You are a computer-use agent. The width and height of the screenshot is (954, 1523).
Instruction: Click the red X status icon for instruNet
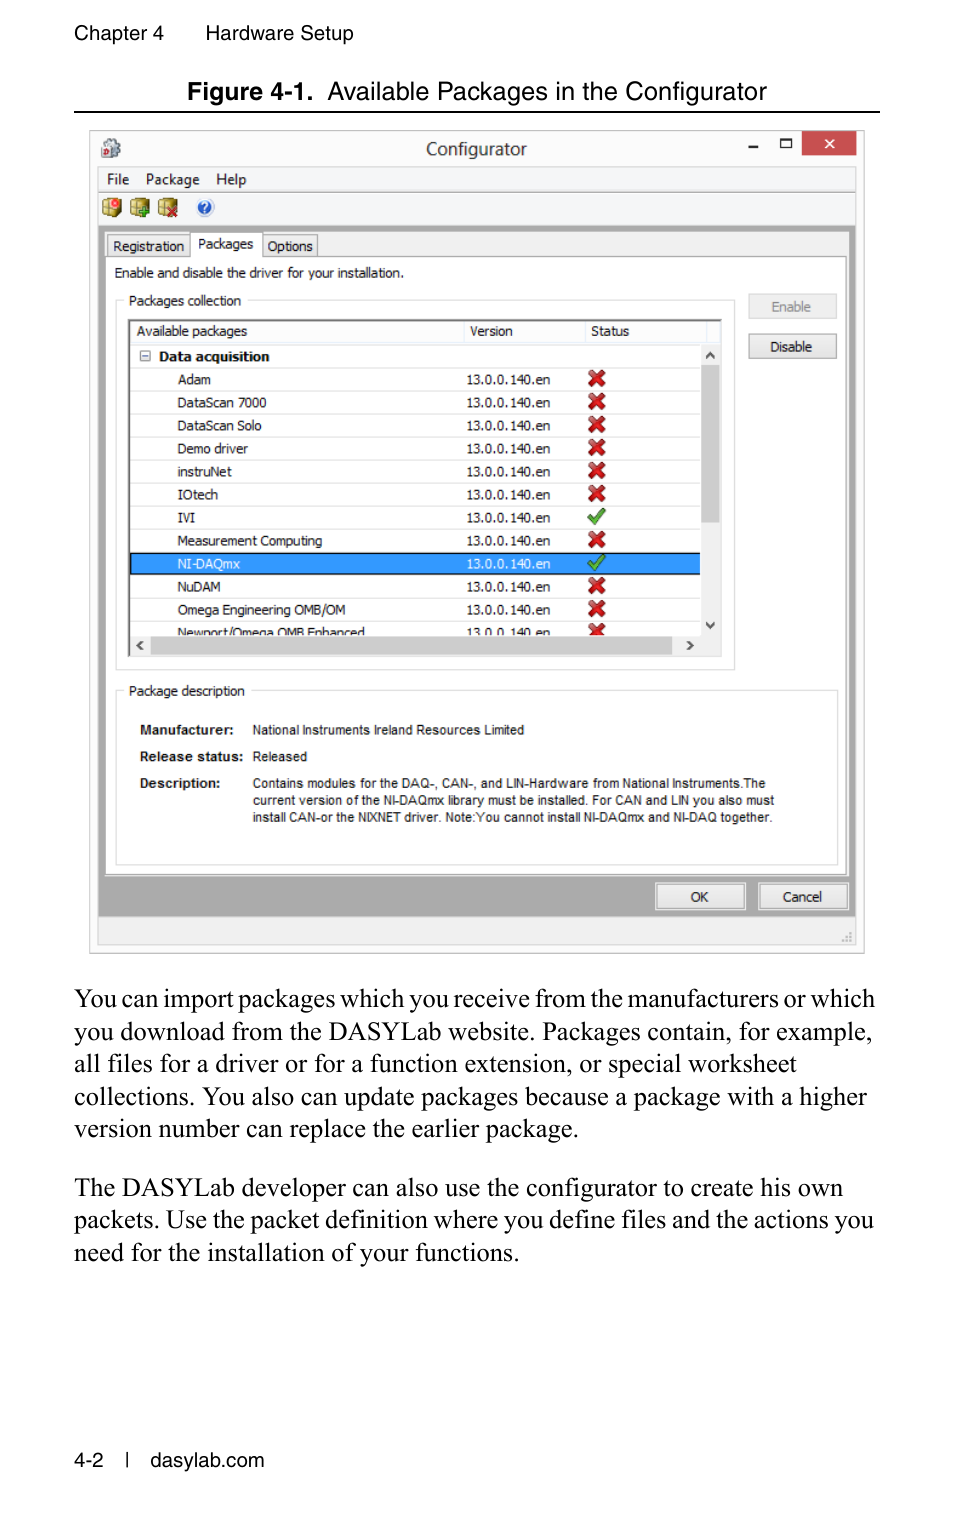click(x=597, y=471)
